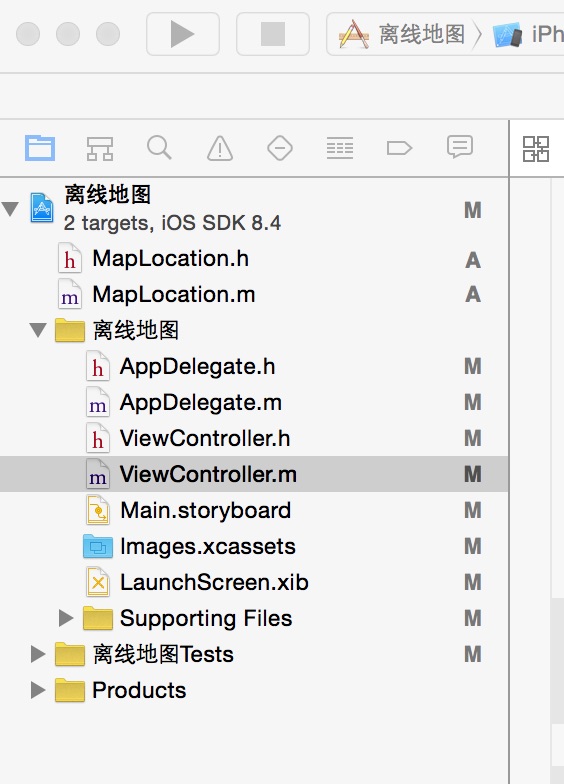Expand the 离线地图Tests folder
564x784 pixels.
coord(38,654)
